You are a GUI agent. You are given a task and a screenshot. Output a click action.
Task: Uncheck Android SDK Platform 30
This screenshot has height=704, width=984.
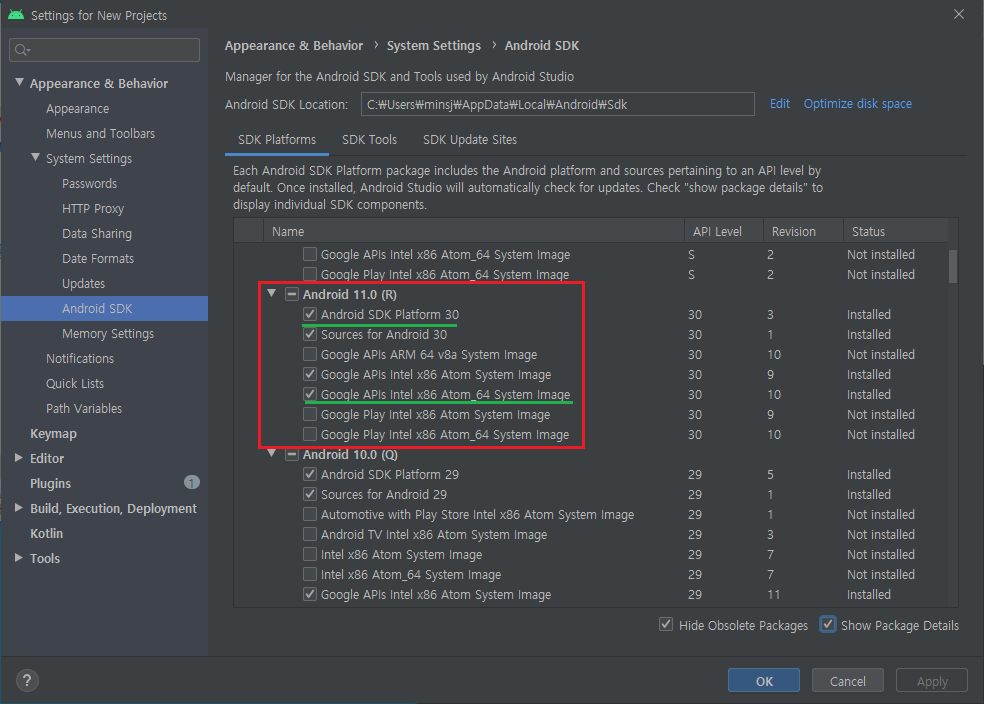click(310, 314)
